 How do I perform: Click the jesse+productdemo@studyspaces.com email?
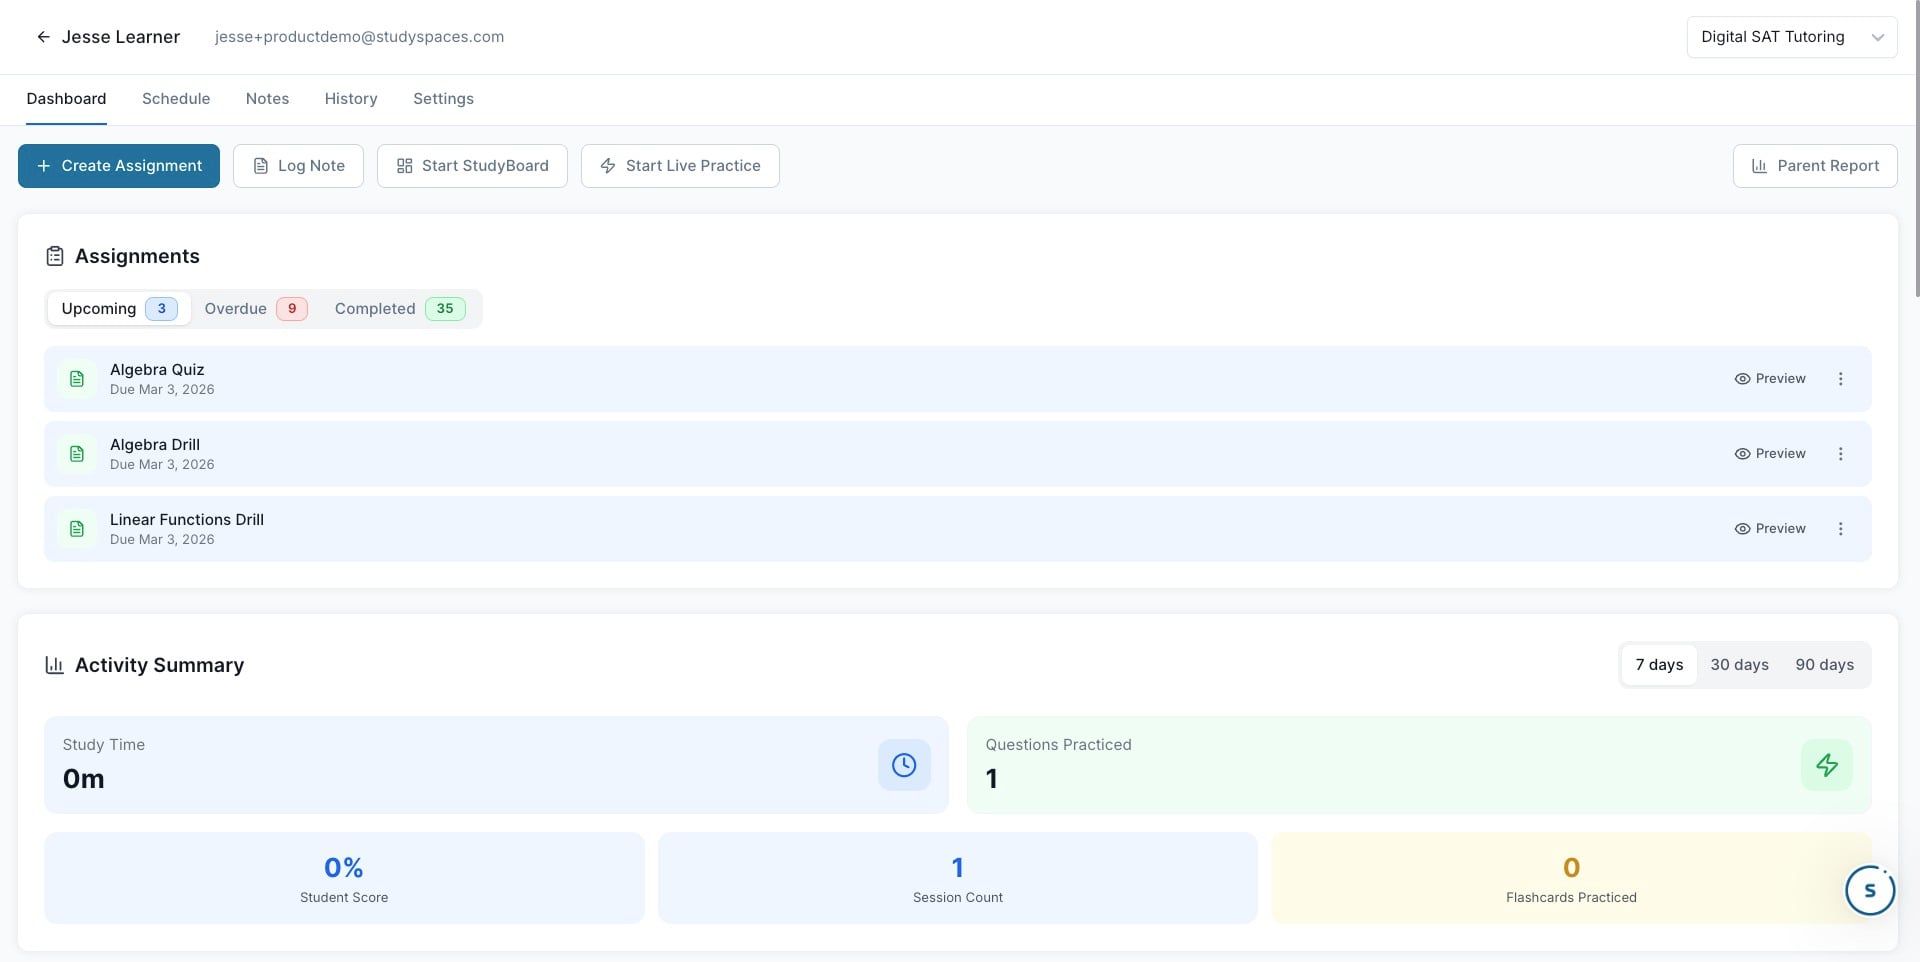pyautogui.click(x=359, y=37)
